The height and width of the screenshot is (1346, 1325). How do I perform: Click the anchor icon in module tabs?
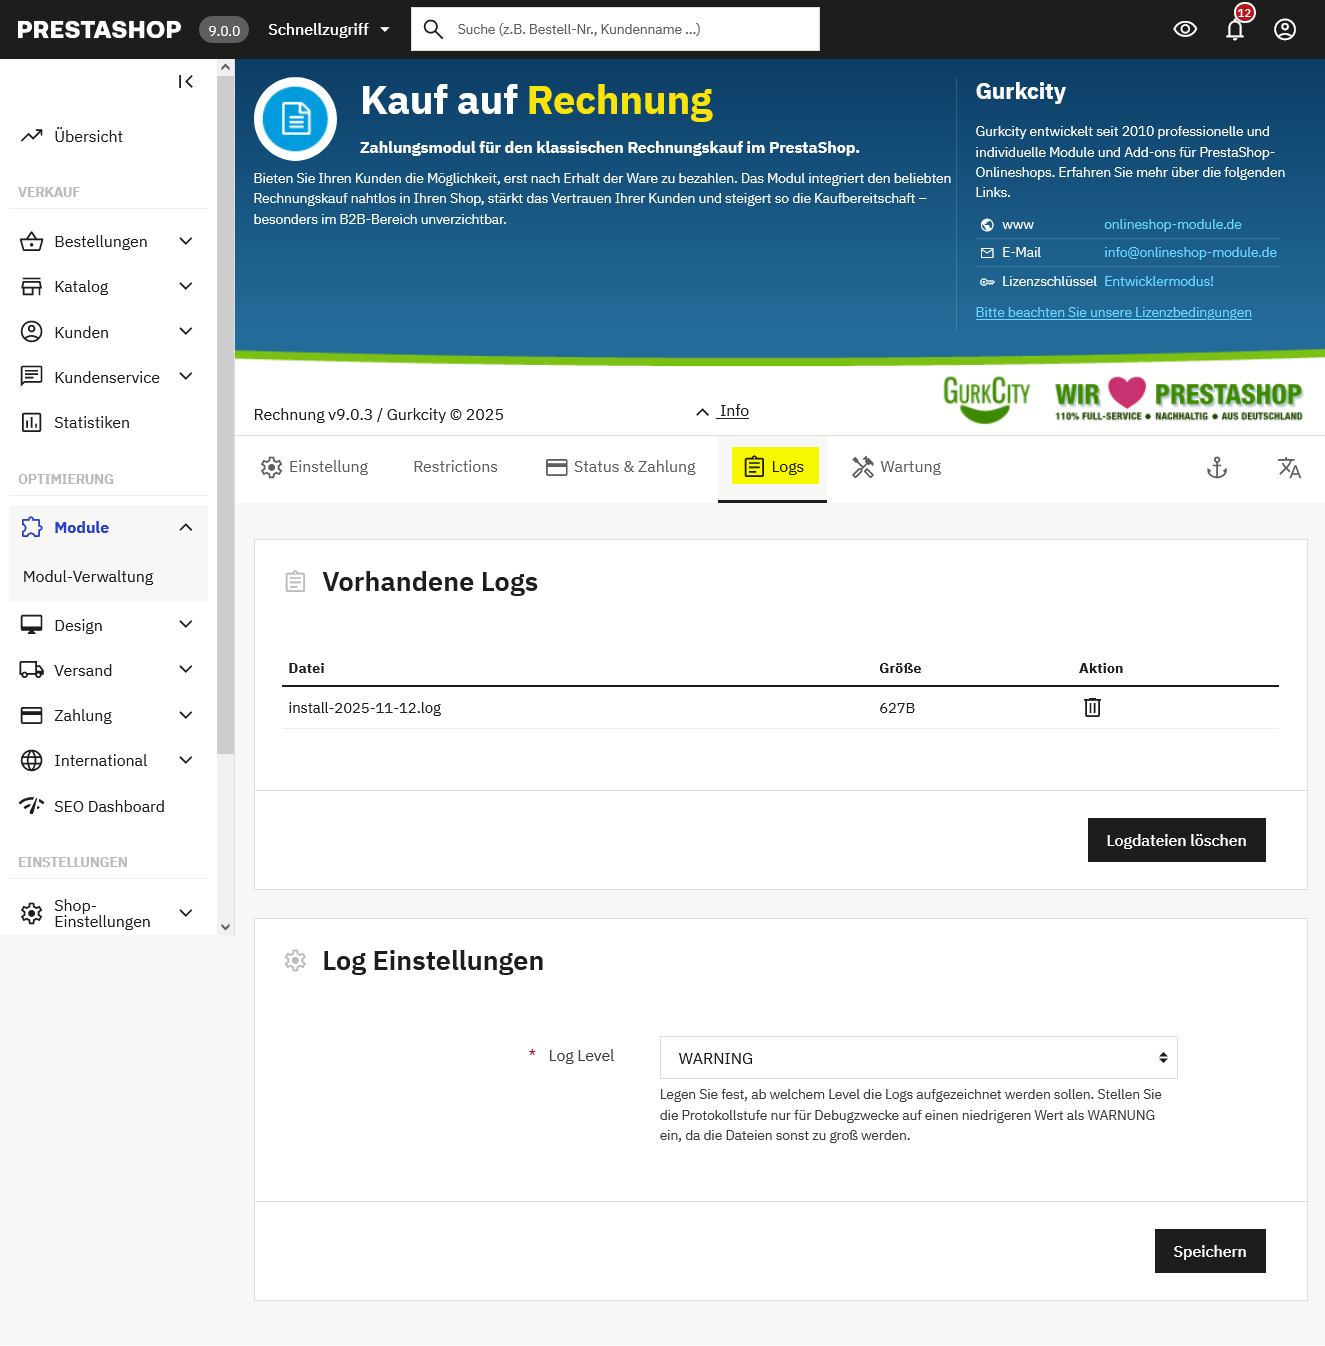click(x=1216, y=467)
